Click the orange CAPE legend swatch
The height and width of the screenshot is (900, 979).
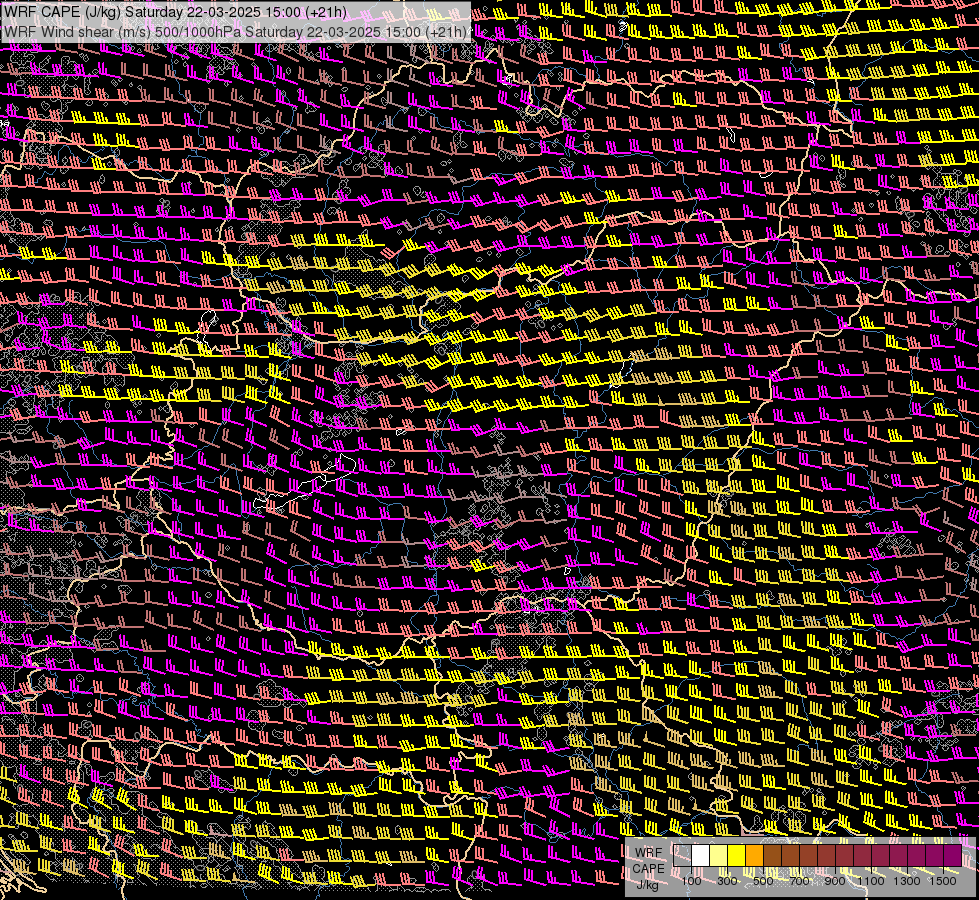(x=754, y=855)
